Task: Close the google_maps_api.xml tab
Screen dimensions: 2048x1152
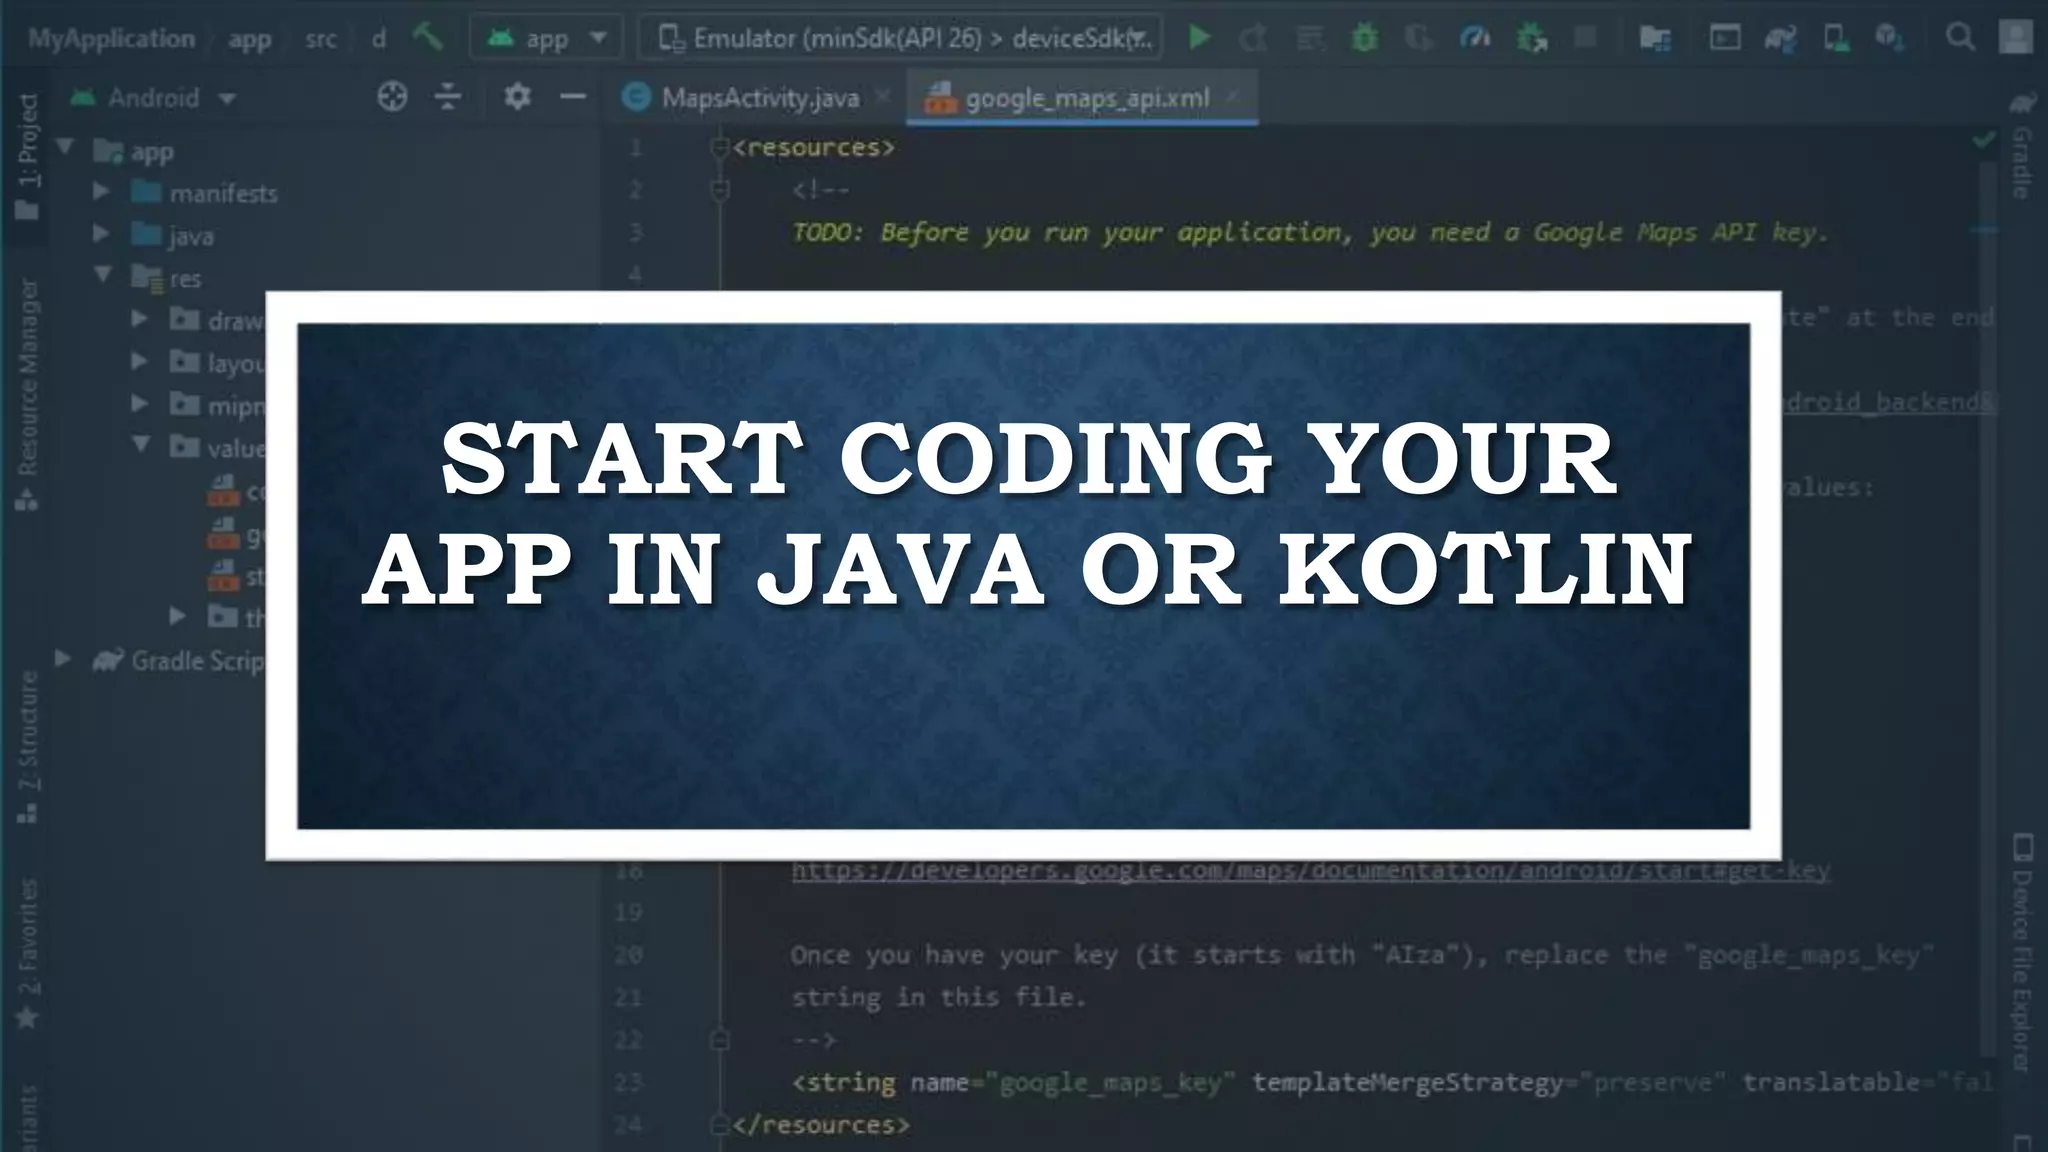Action: pyautogui.click(x=1234, y=96)
